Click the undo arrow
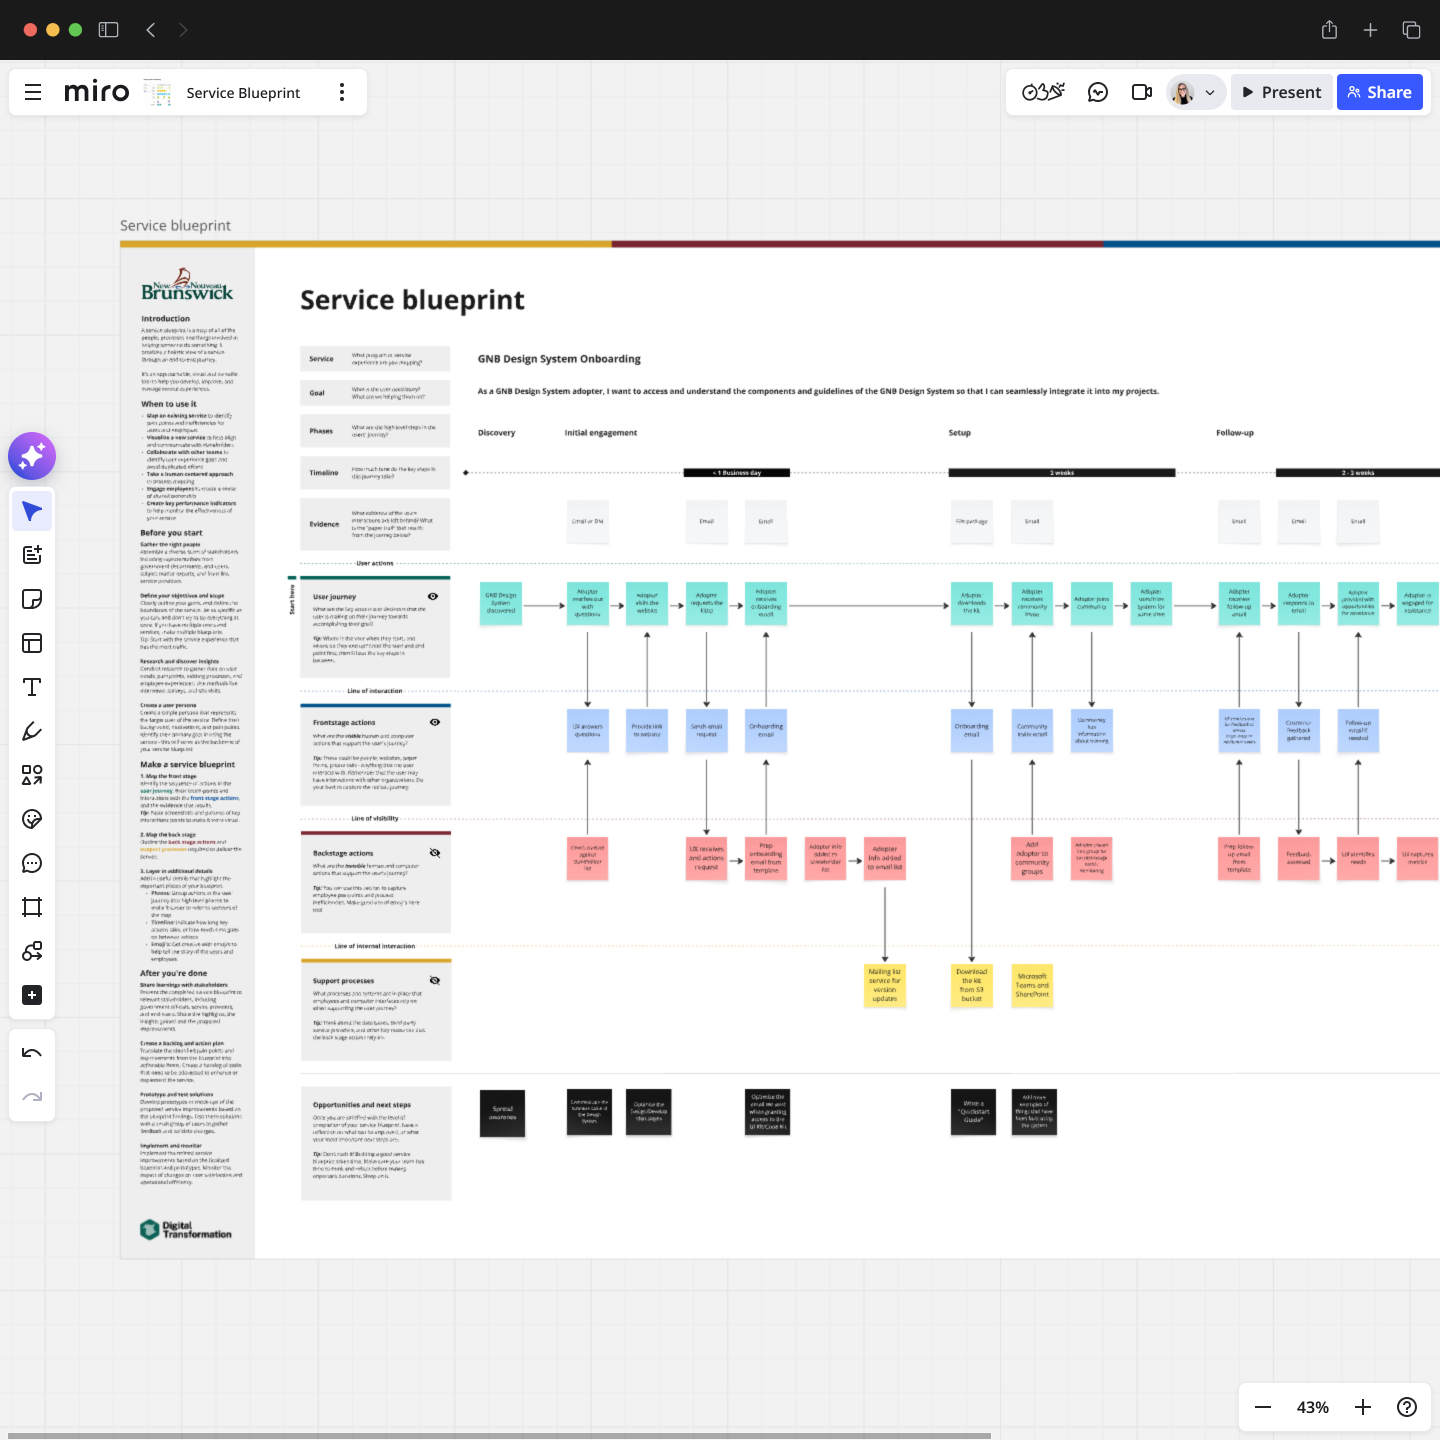Viewport: 1440px width, 1440px height. 32,1052
